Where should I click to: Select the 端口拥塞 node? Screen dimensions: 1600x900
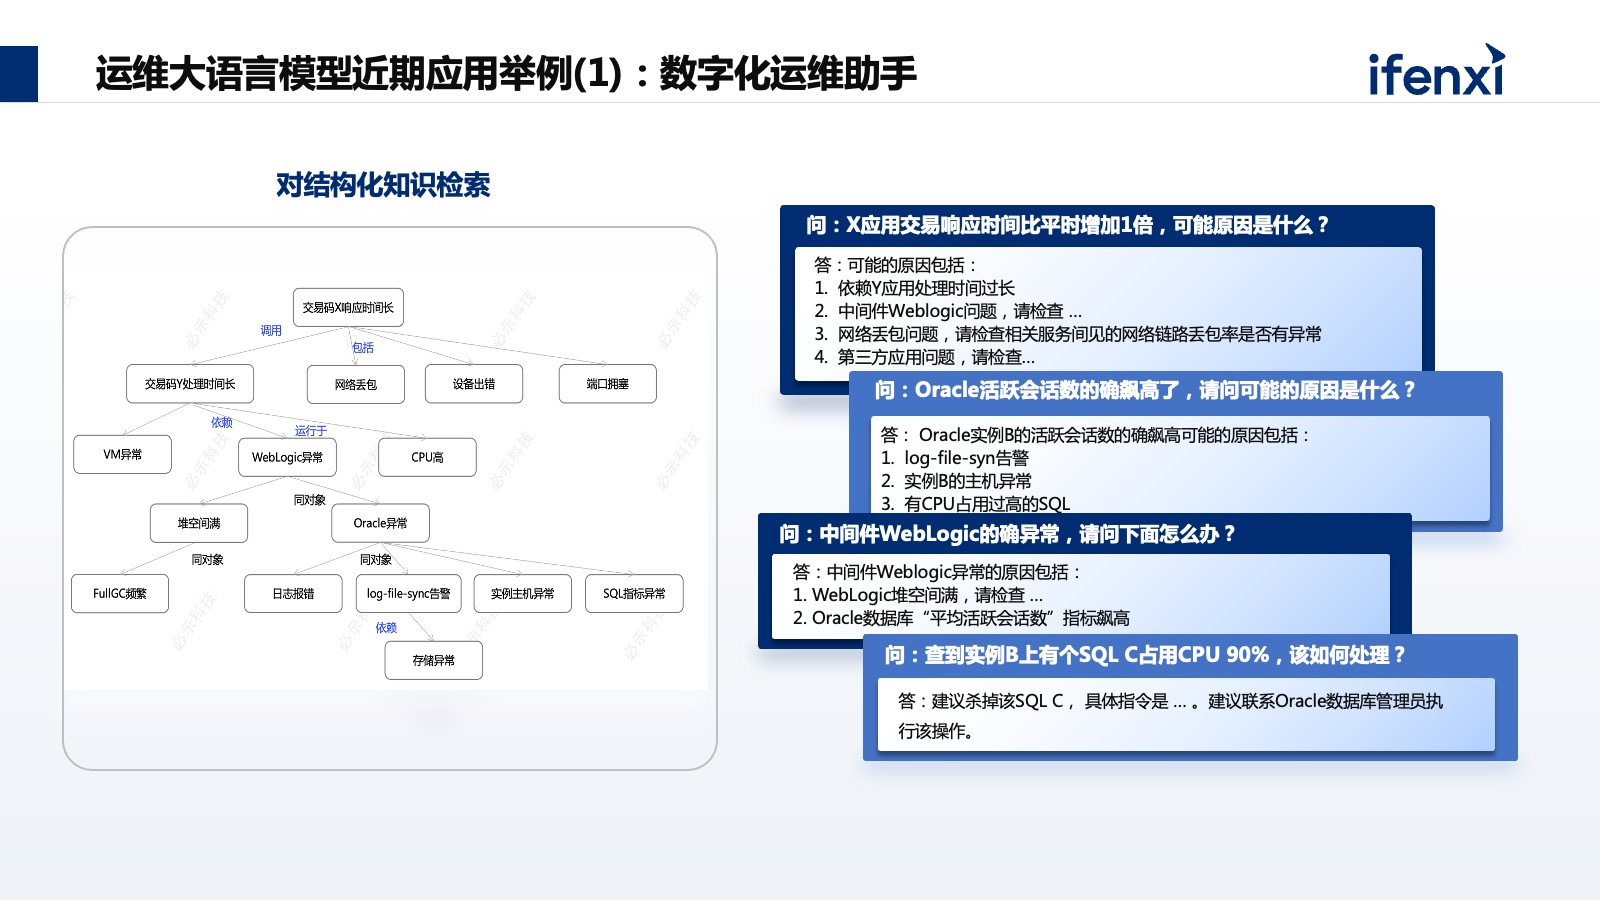tap(607, 383)
